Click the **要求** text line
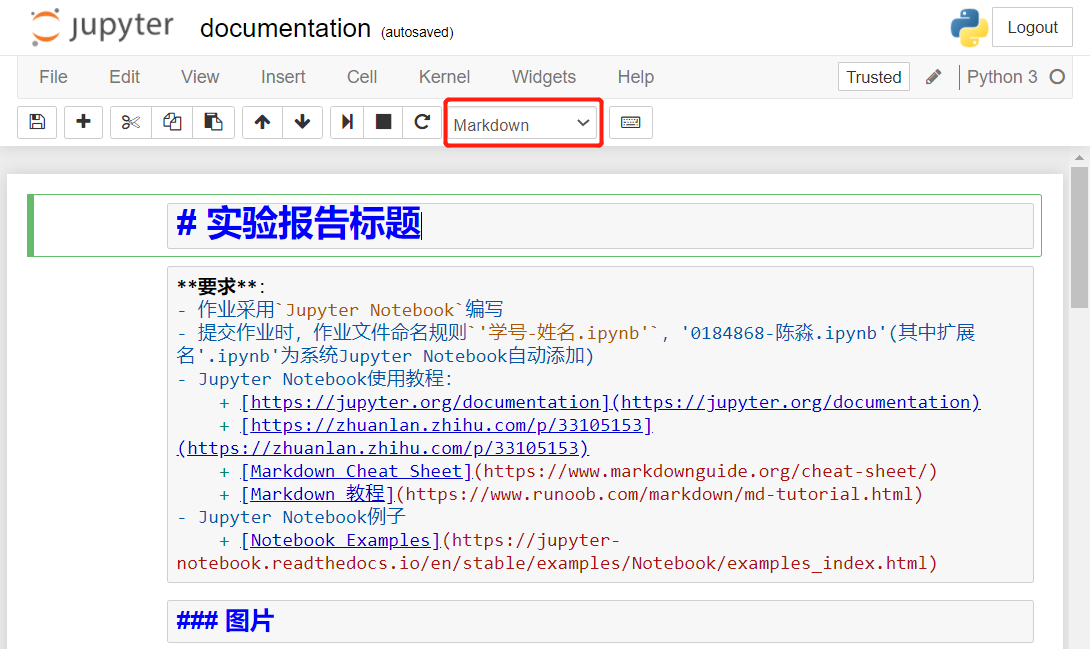Image resolution: width=1090 pixels, height=649 pixels. (221, 286)
